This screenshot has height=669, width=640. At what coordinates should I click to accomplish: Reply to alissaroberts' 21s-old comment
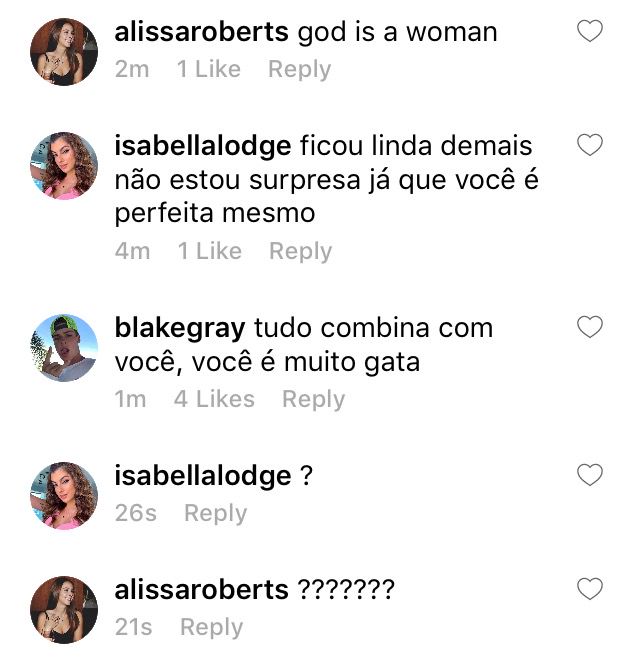[x=212, y=627]
